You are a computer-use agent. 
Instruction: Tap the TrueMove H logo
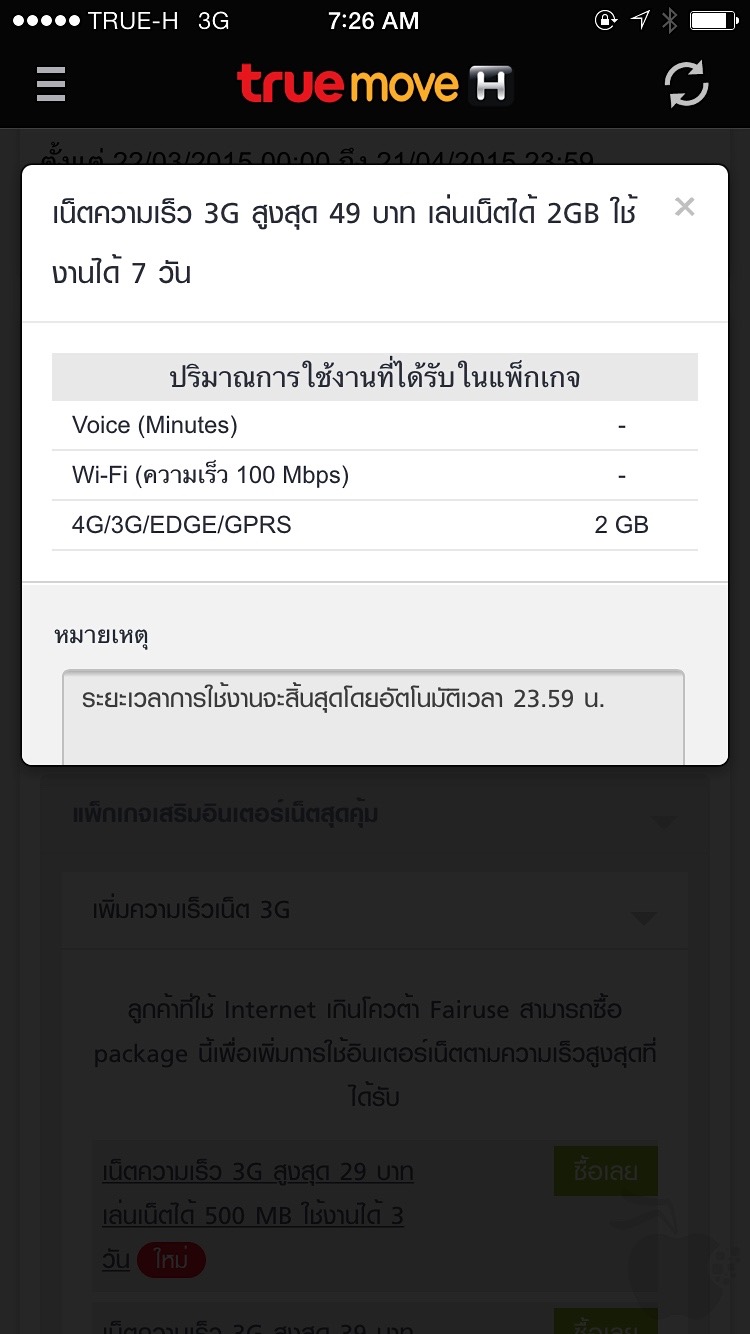(x=374, y=84)
